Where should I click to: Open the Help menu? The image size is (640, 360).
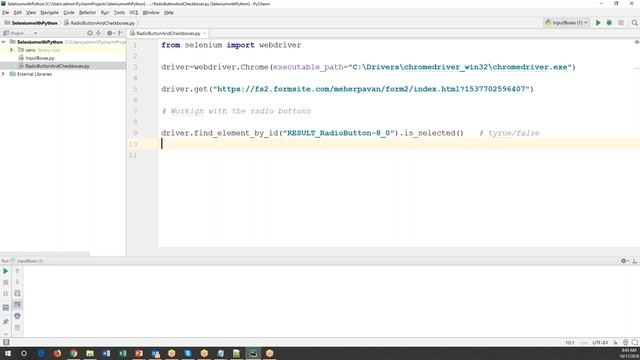(x=169, y=13)
